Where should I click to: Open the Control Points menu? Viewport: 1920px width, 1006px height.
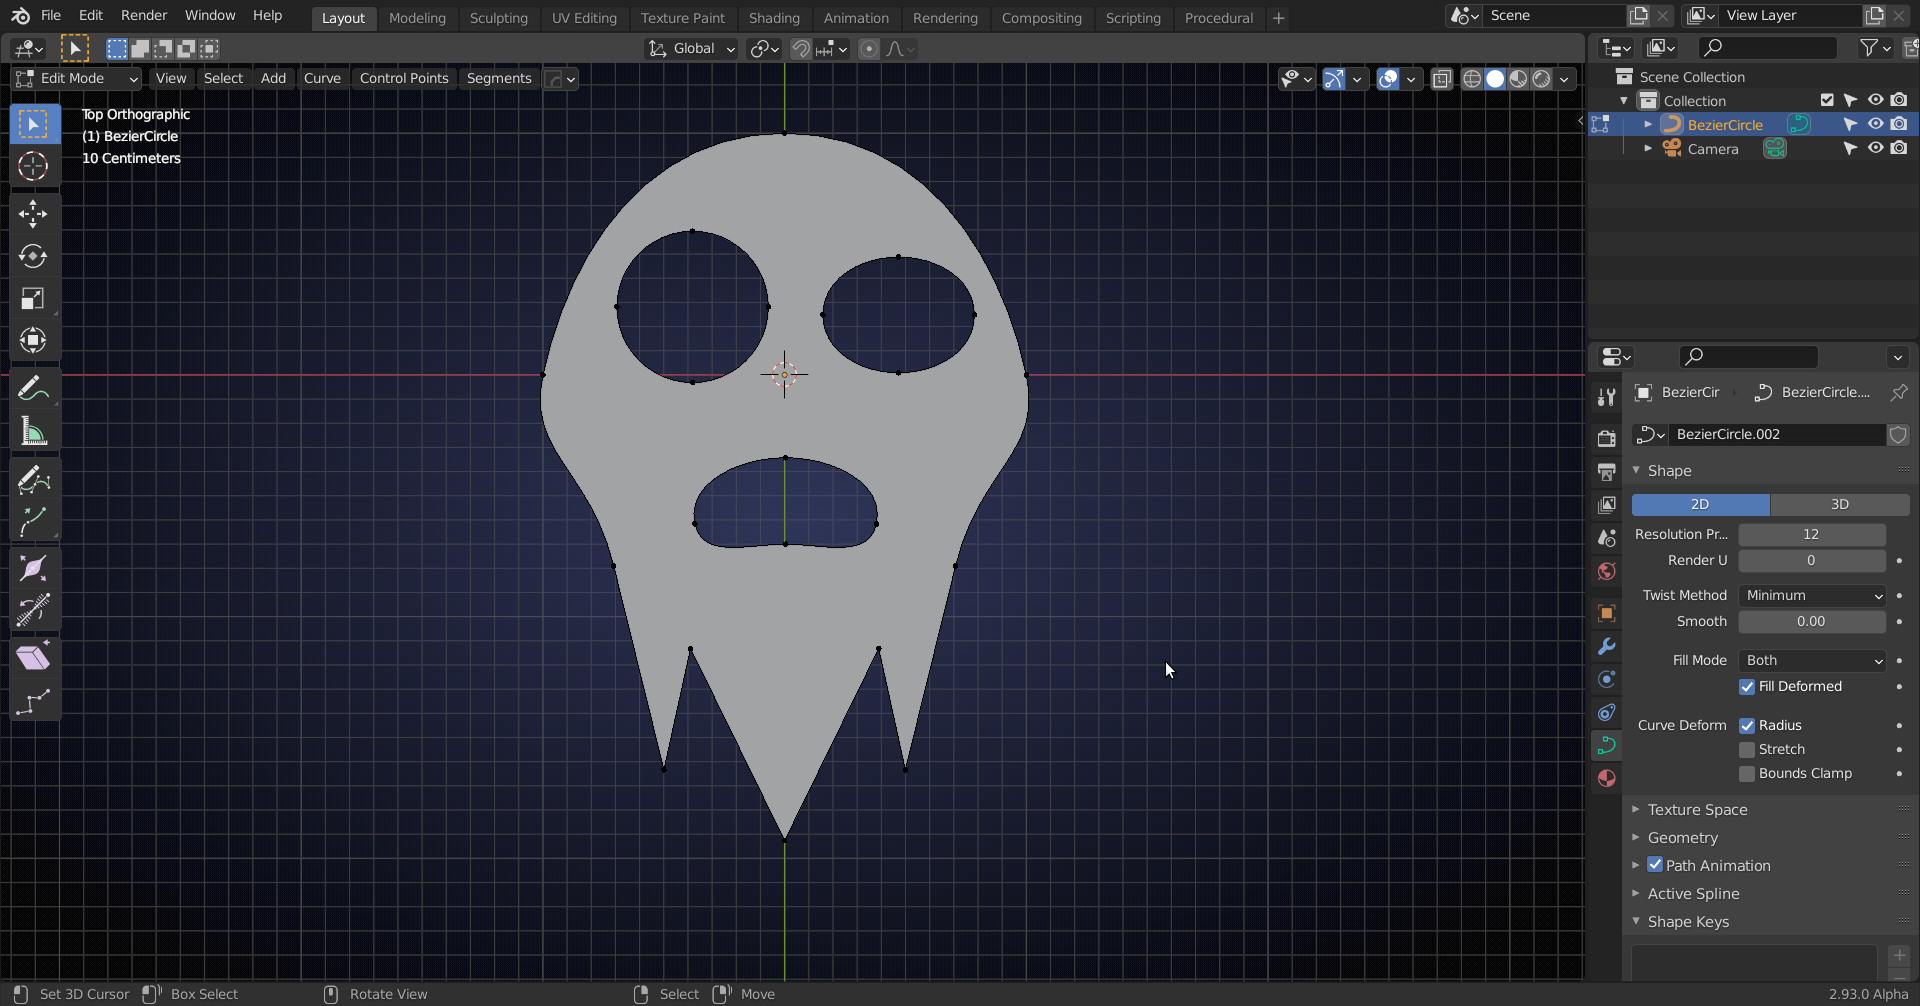pos(403,78)
